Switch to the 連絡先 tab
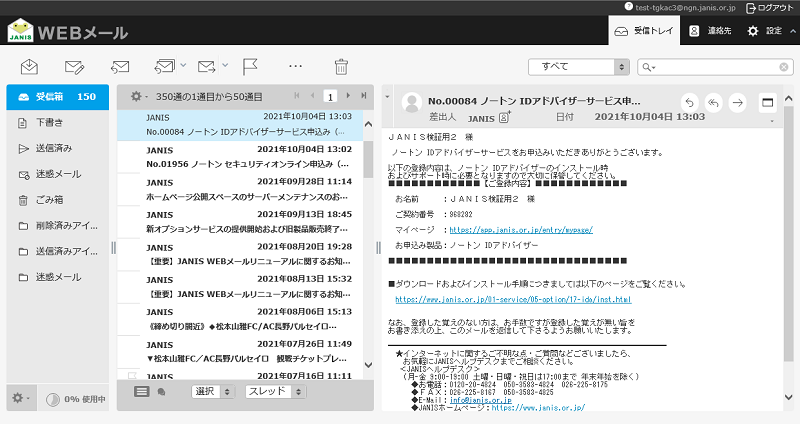 (710, 31)
